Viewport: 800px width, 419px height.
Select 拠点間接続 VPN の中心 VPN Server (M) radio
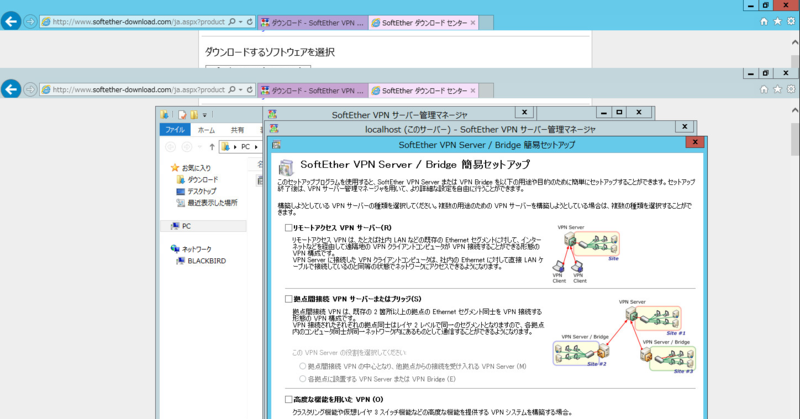(x=303, y=366)
